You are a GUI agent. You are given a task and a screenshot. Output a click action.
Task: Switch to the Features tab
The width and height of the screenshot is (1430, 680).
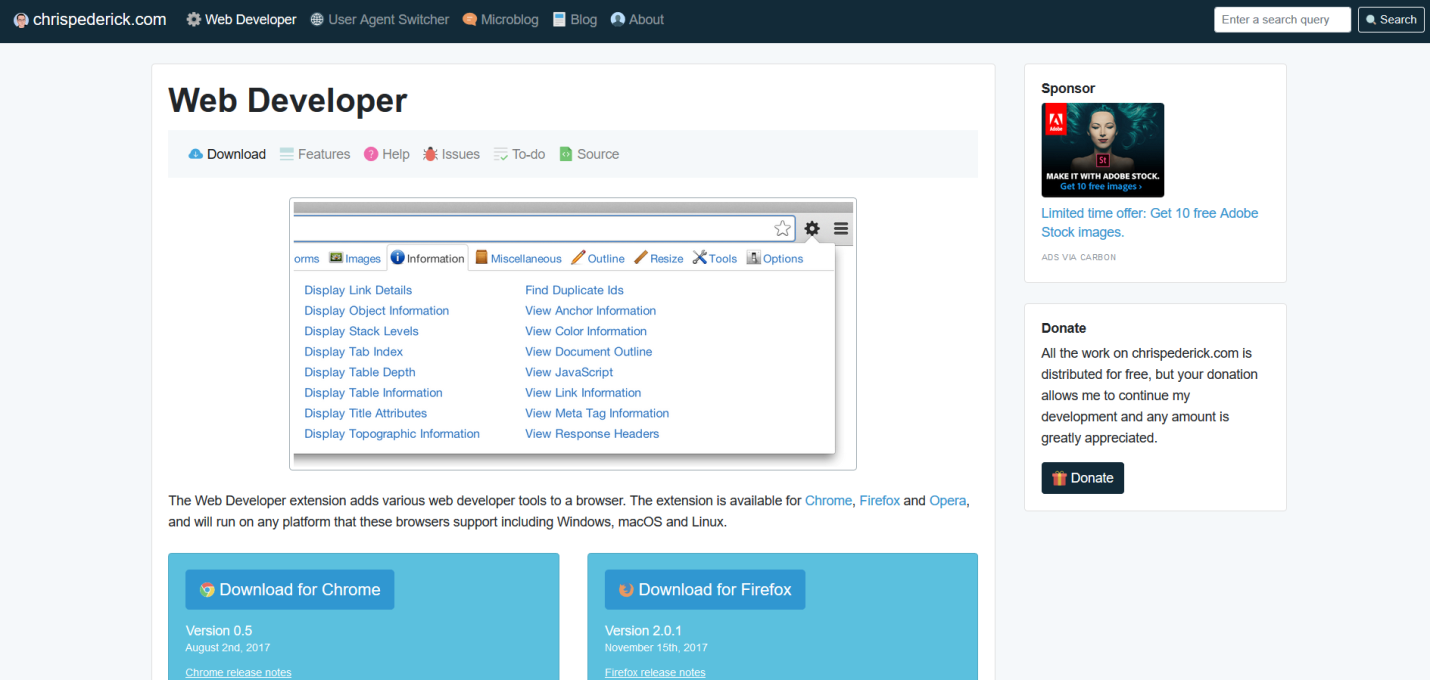click(x=324, y=154)
